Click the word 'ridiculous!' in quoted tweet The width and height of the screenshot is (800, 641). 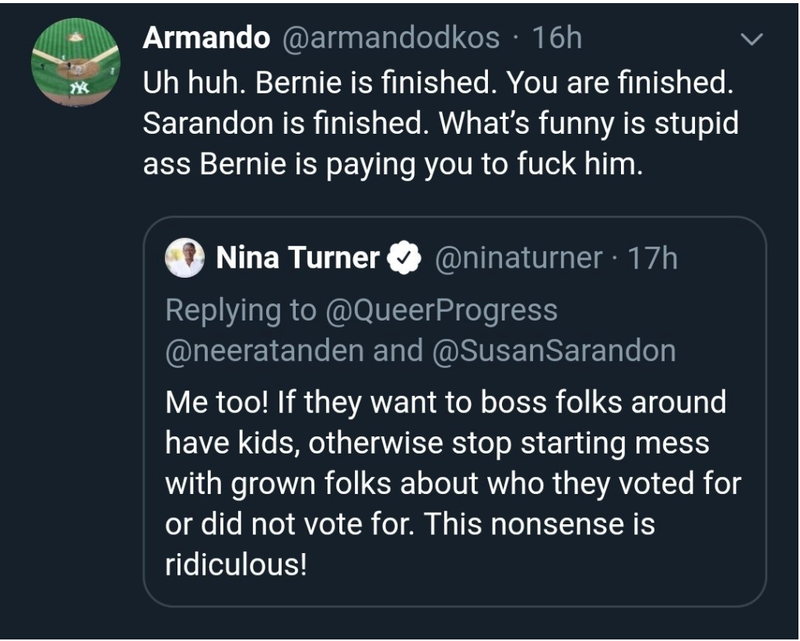pos(236,564)
